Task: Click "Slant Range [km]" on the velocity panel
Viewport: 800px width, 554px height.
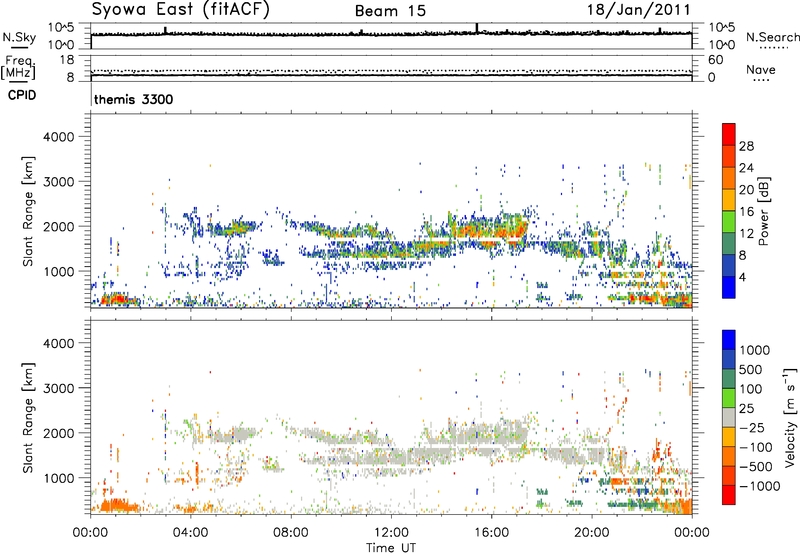Action: point(28,418)
